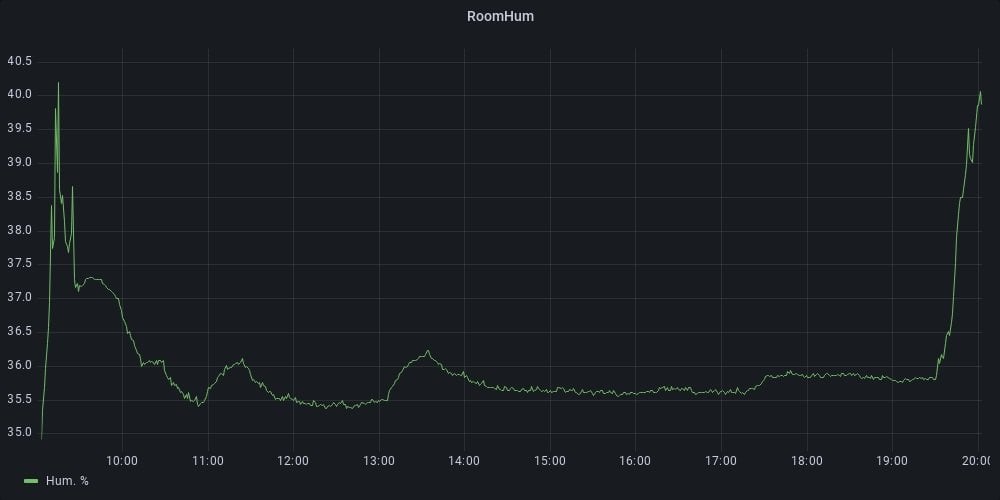Click the highest humidity spike above 40.0
Viewport: 1000px width, 500px height.
pyautogui.click(x=58, y=83)
